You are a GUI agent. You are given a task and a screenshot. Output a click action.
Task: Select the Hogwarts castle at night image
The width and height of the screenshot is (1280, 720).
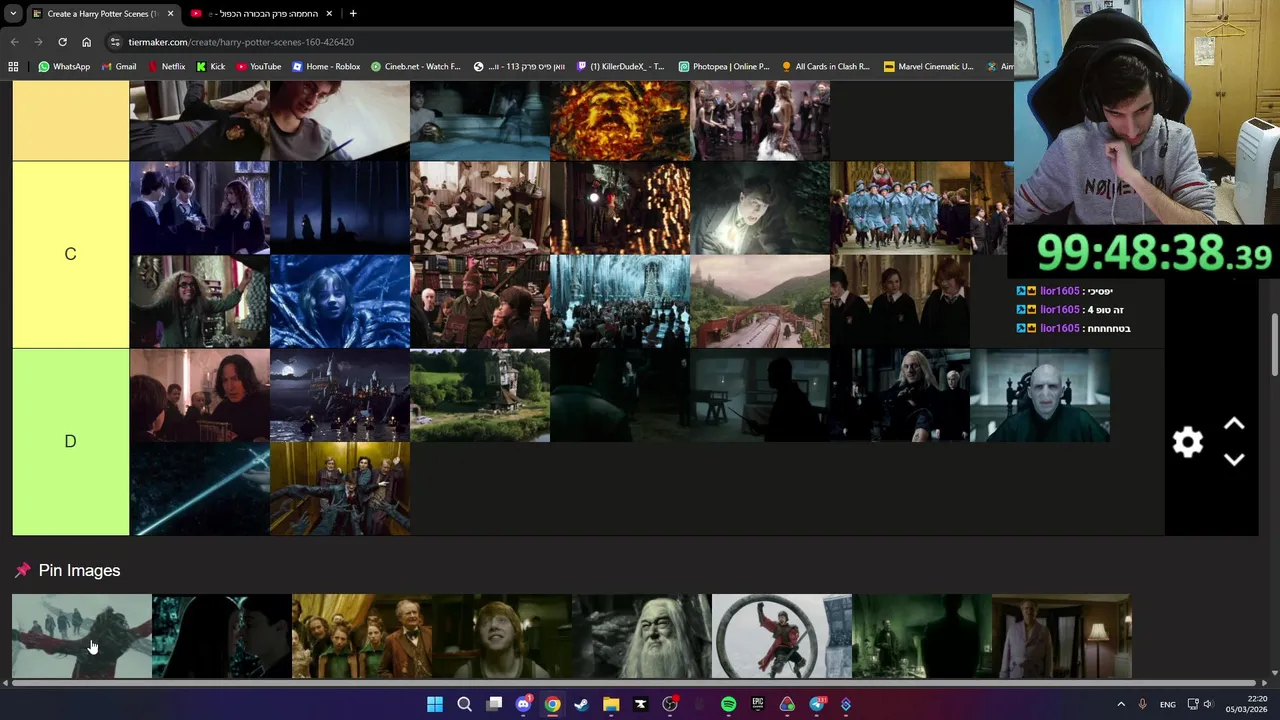tap(340, 395)
